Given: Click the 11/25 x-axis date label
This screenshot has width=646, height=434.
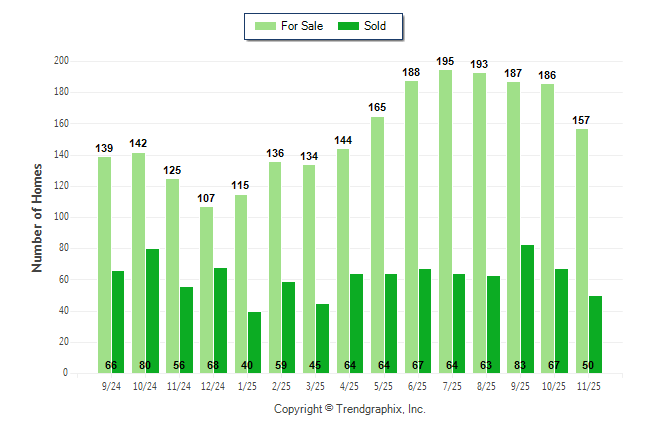Looking at the screenshot, I should [588, 384].
